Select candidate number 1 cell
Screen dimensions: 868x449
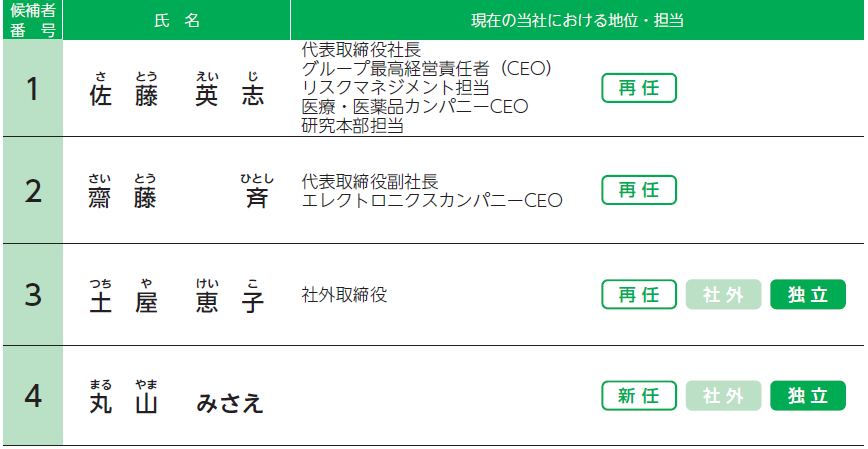[x=33, y=89]
